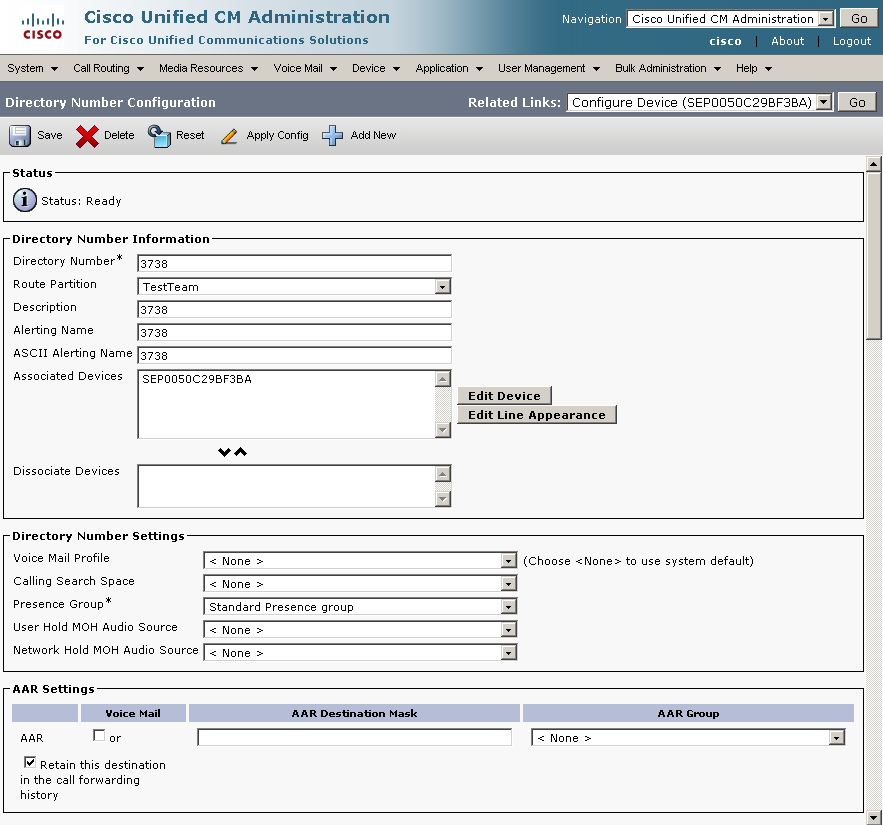
Task: Click the Save disk icon
Action: point(20,136)
